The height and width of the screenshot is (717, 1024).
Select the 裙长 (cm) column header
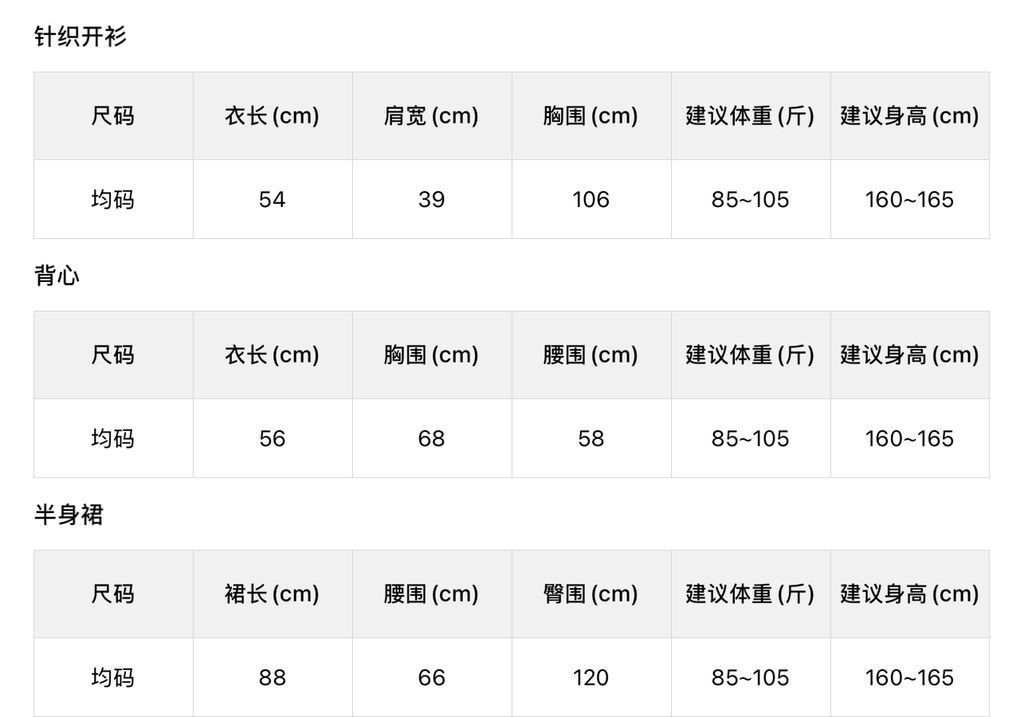click(x=272, y=594)
